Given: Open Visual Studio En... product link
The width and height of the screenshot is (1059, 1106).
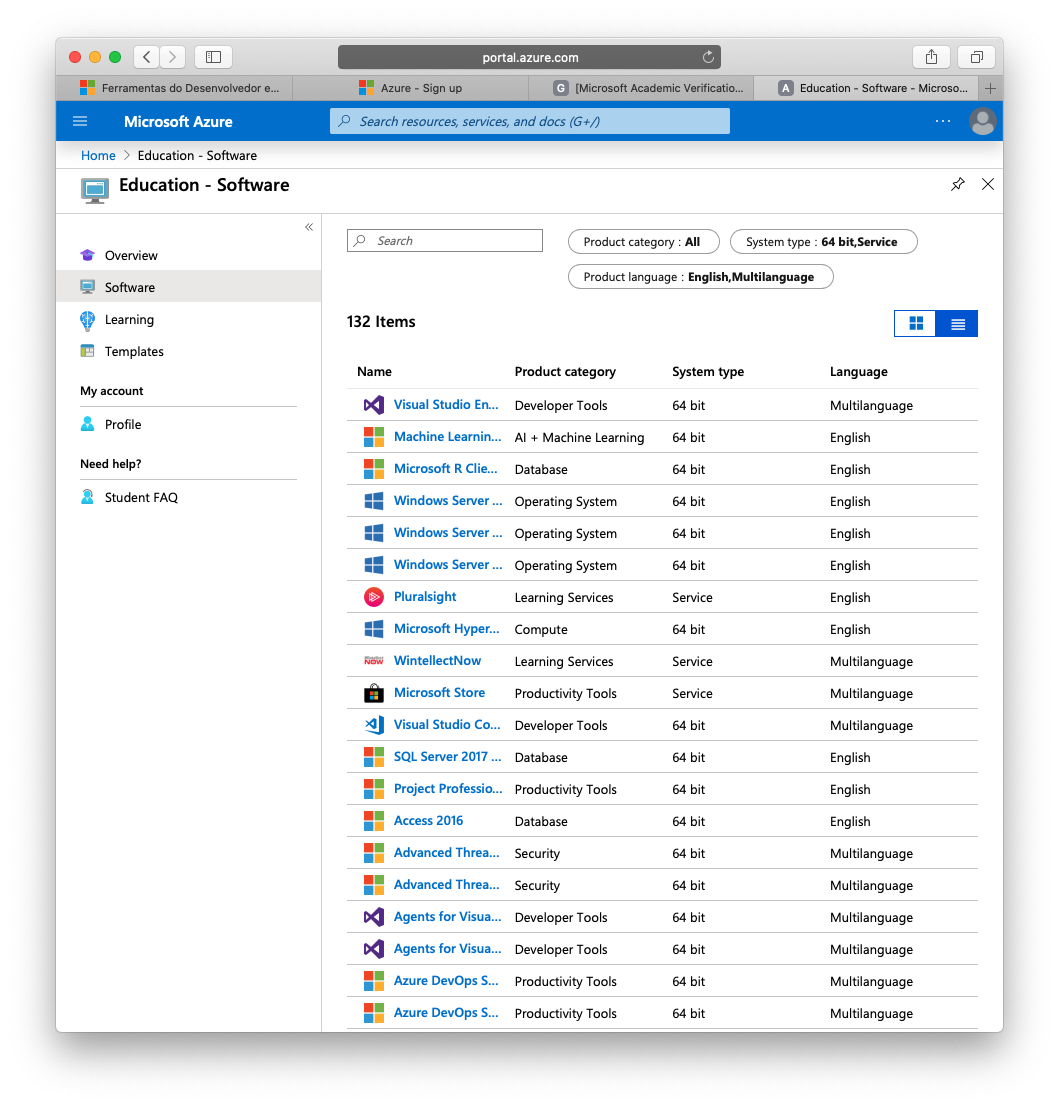Looking at the screenshot, I should click(x=446, y=404).
